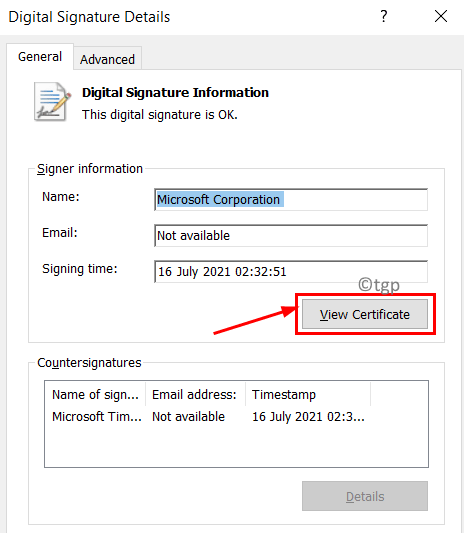The height and width of the screenshot is (533, 464).
Task: Switch to the General tab
Action: (40, 57)
